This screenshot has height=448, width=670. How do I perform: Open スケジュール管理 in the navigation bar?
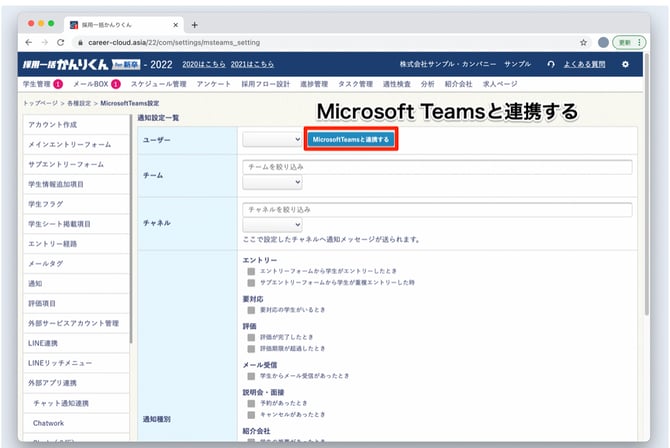[x=159, y=84]
